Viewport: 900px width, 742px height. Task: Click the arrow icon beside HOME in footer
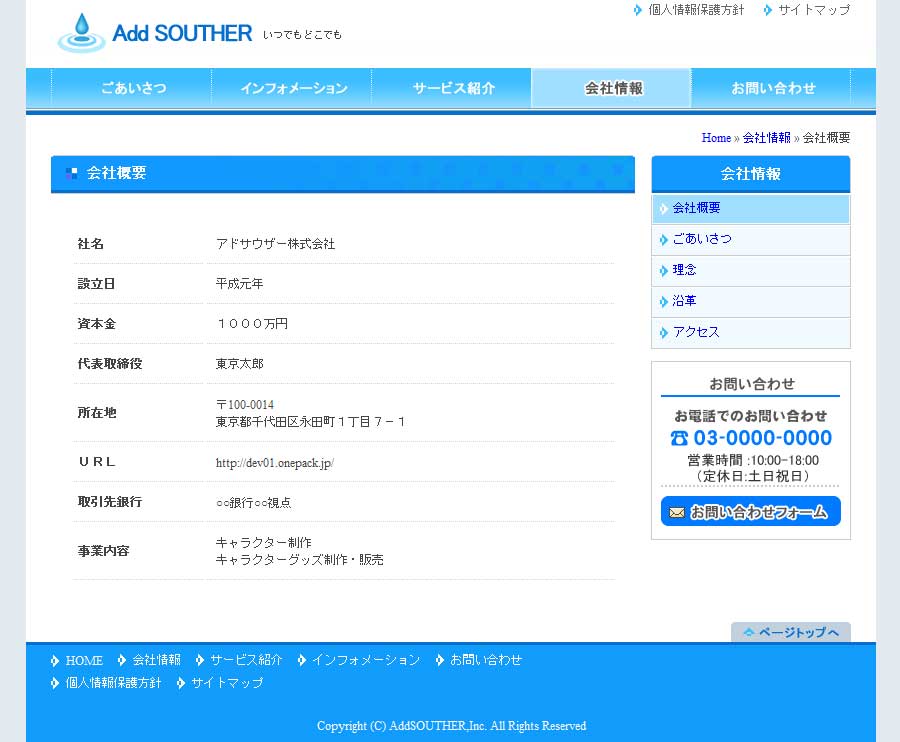(55, 660)
